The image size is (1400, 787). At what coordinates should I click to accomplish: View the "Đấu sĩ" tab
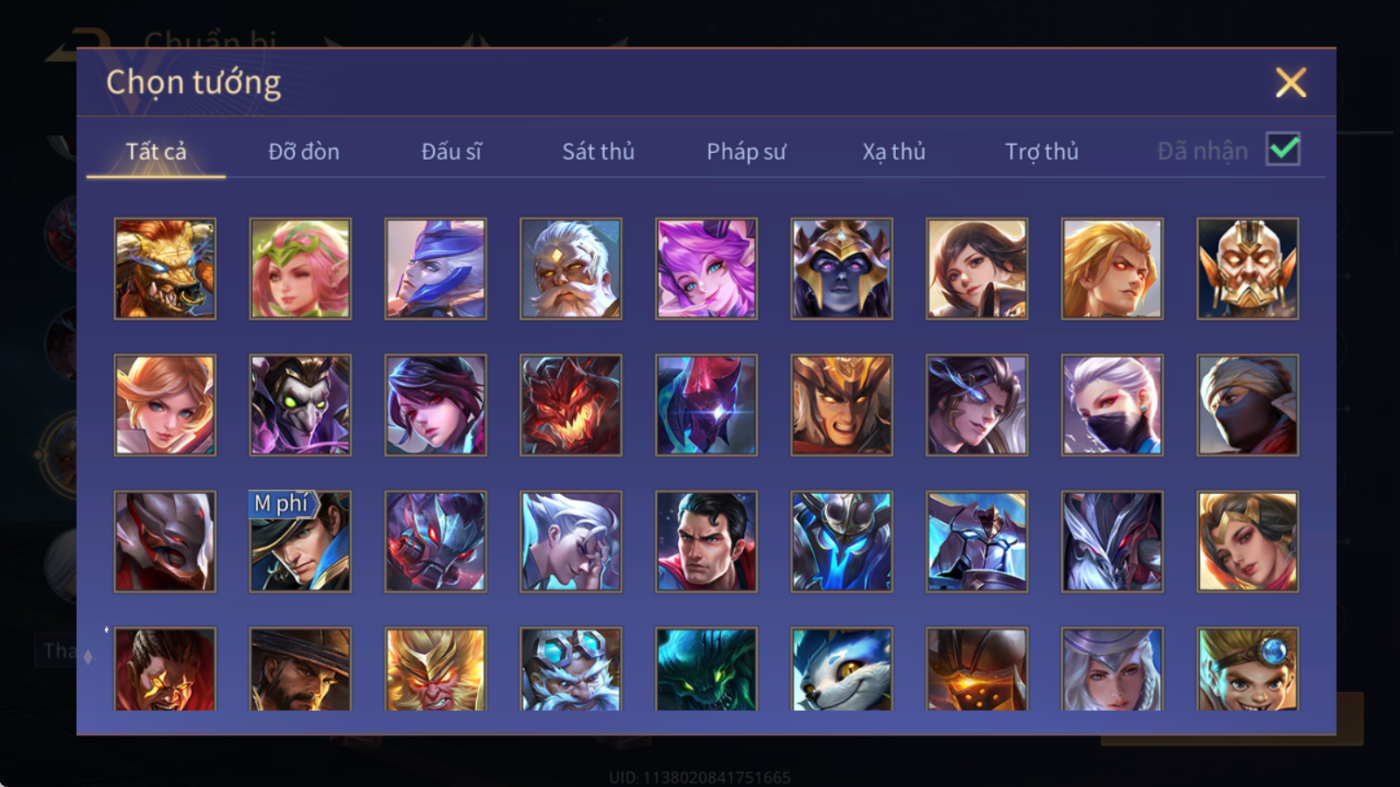coord(451,152)
